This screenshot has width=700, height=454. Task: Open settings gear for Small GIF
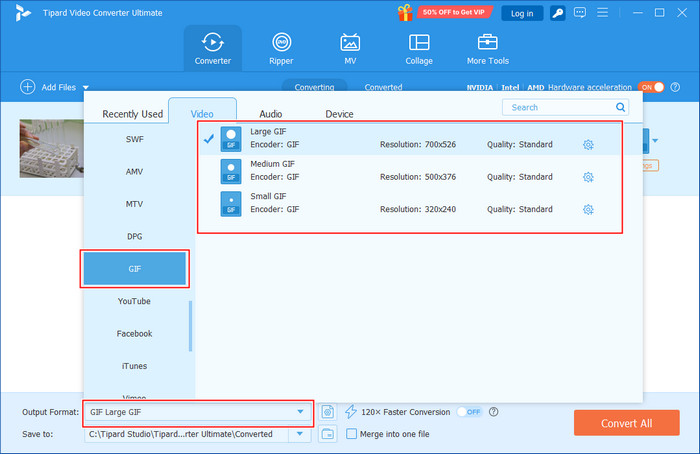588,209
